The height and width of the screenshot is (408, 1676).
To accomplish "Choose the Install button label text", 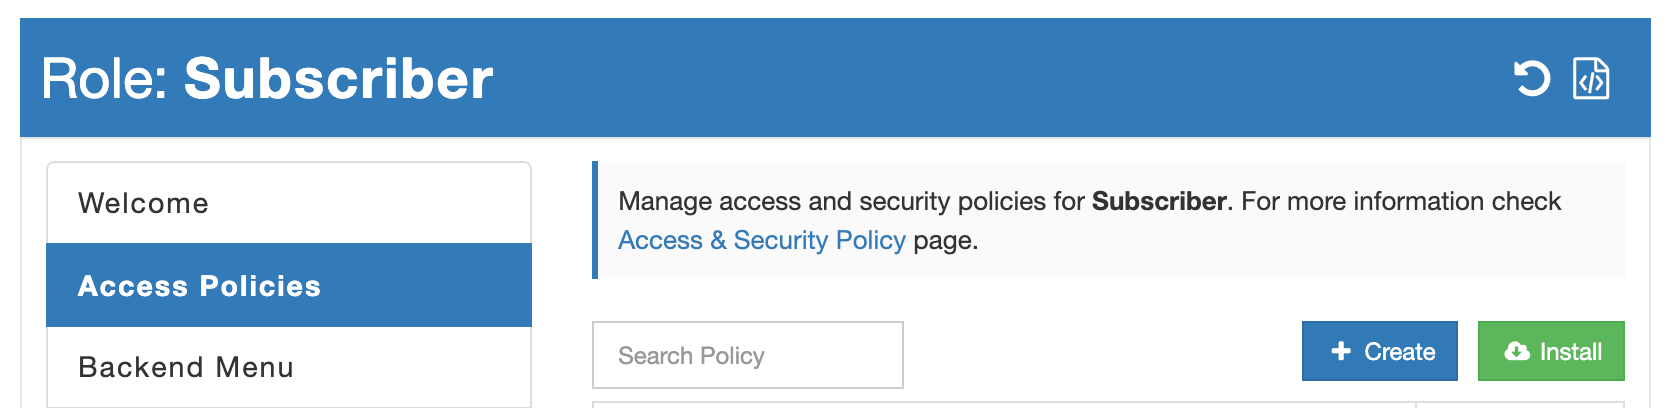I will tap(1570, 351).
